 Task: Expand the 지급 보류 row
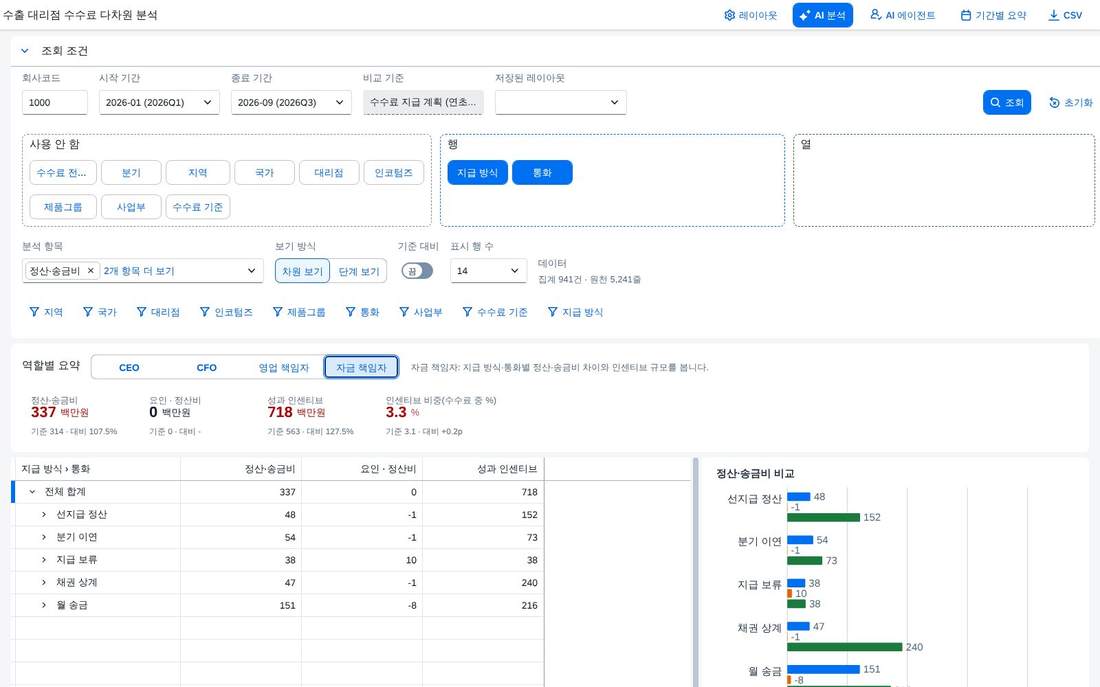tap(43, 560)
